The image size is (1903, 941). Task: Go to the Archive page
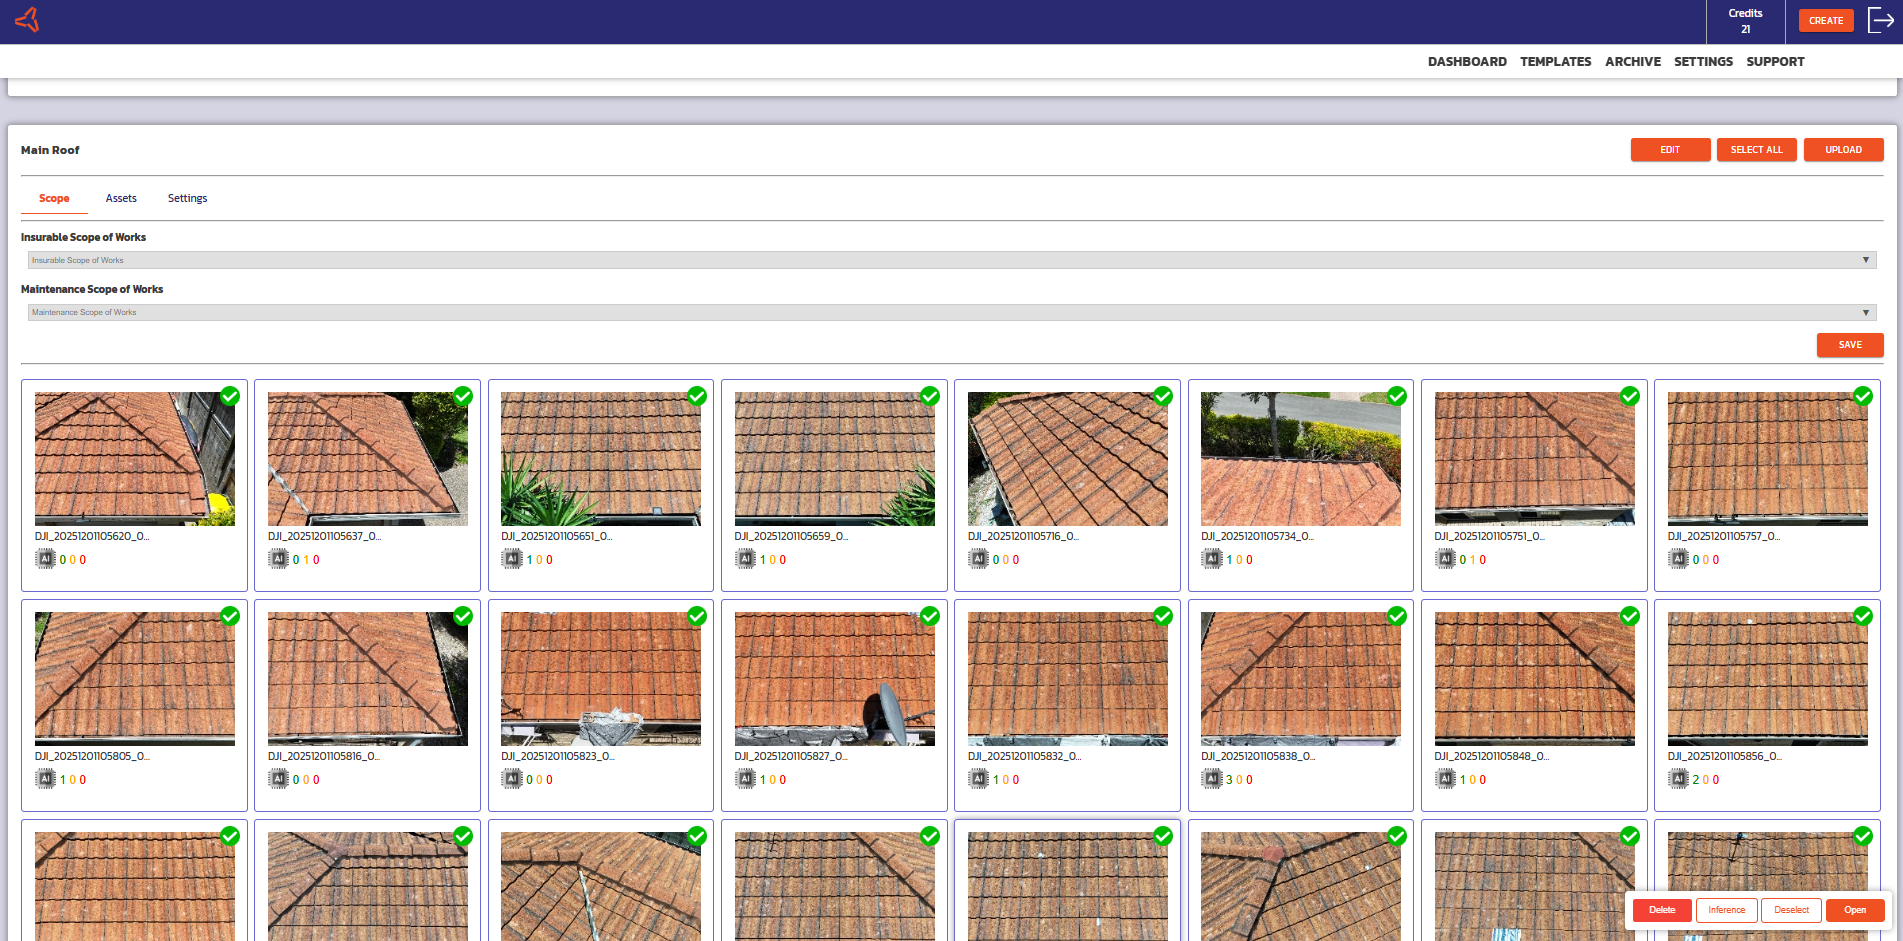[x=1633, y=62]
